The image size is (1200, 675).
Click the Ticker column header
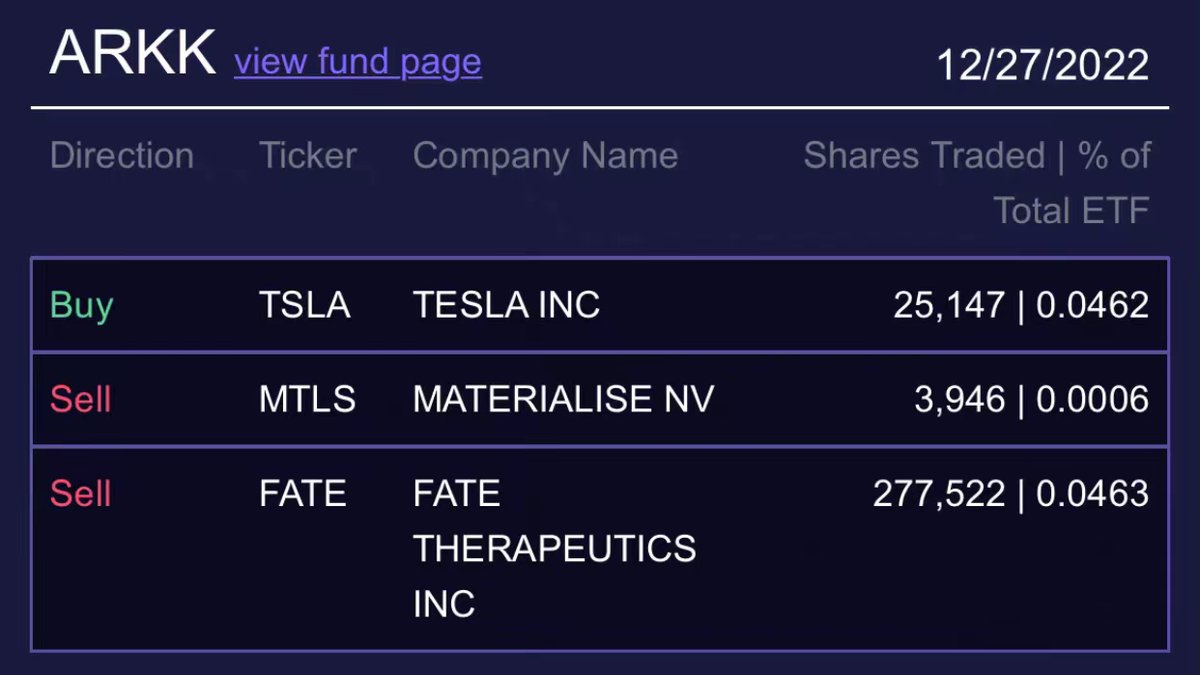tap(308, 156)
